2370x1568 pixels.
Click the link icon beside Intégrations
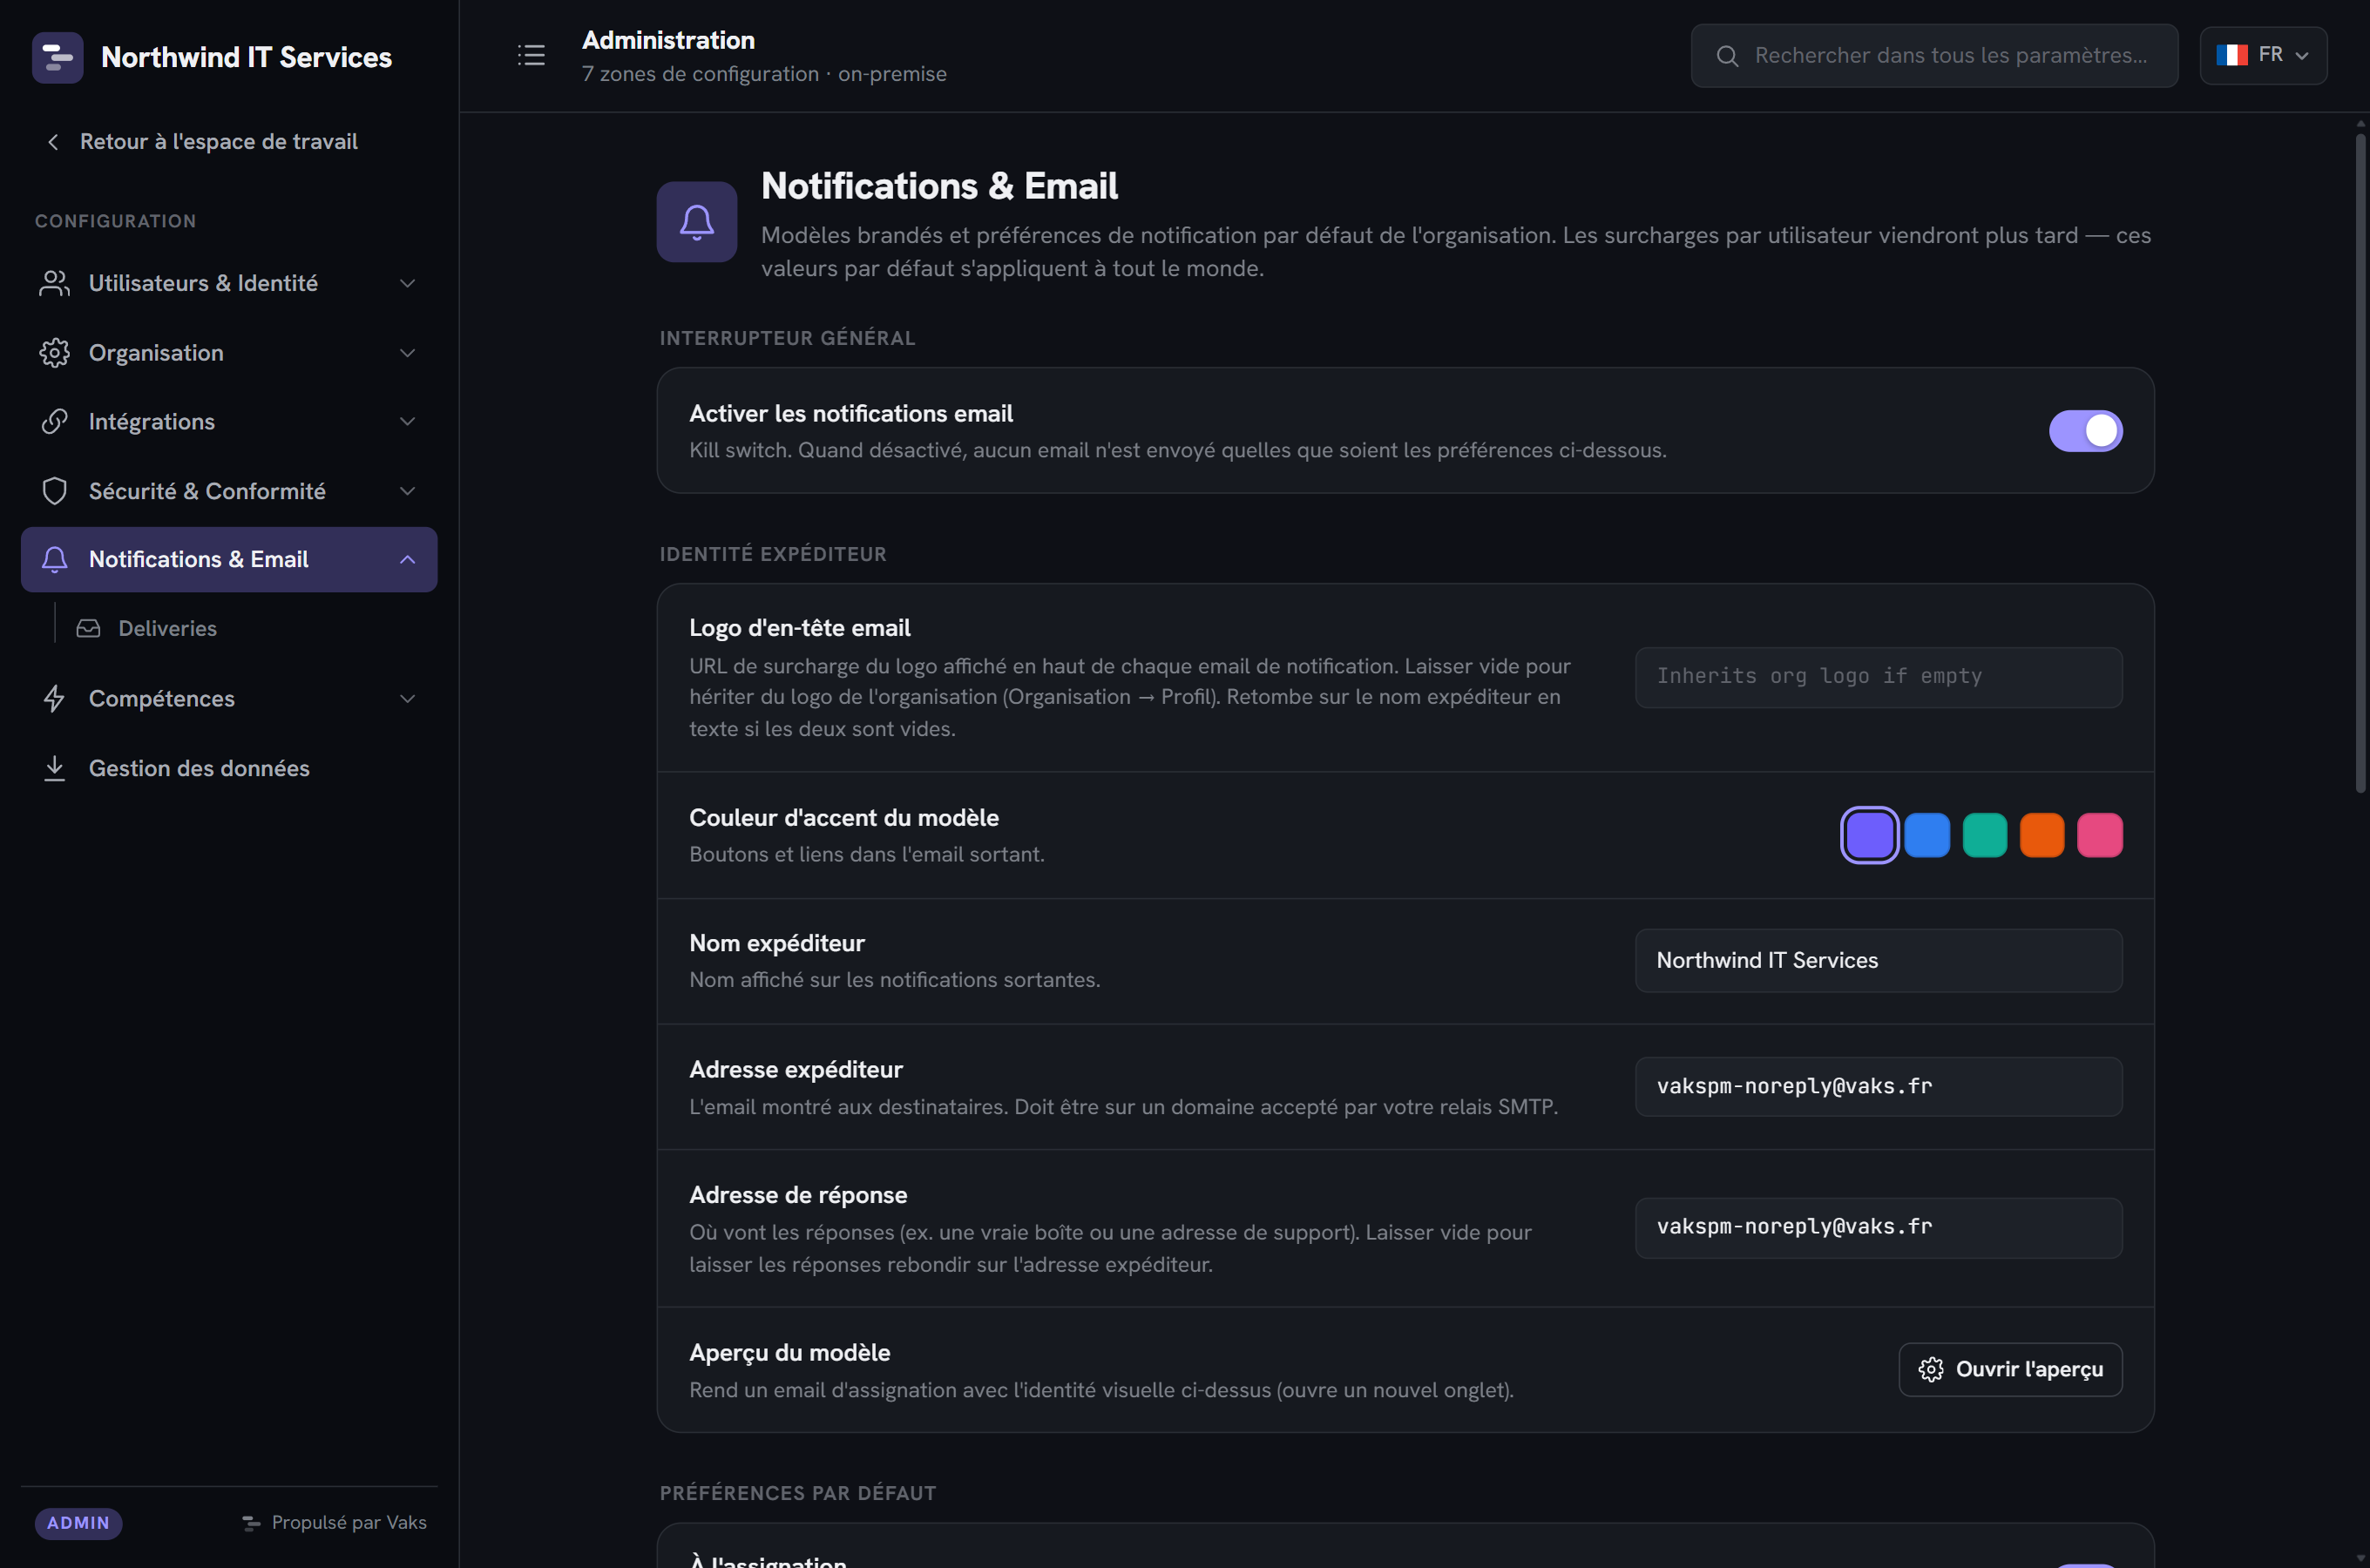(54, 422)
